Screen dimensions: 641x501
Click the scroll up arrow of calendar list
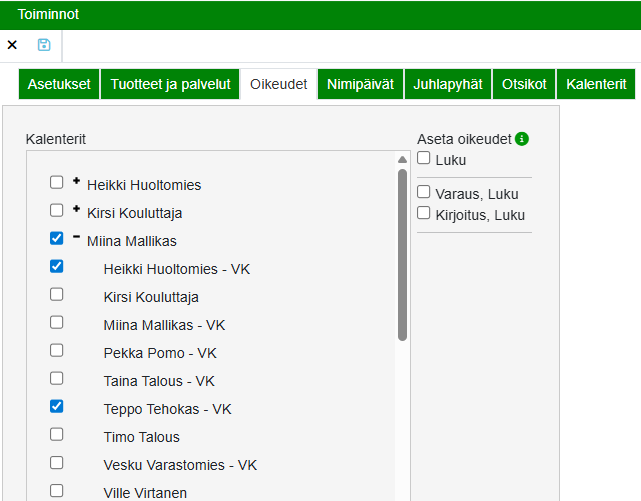pyautogui.click(x=402, y=160)
